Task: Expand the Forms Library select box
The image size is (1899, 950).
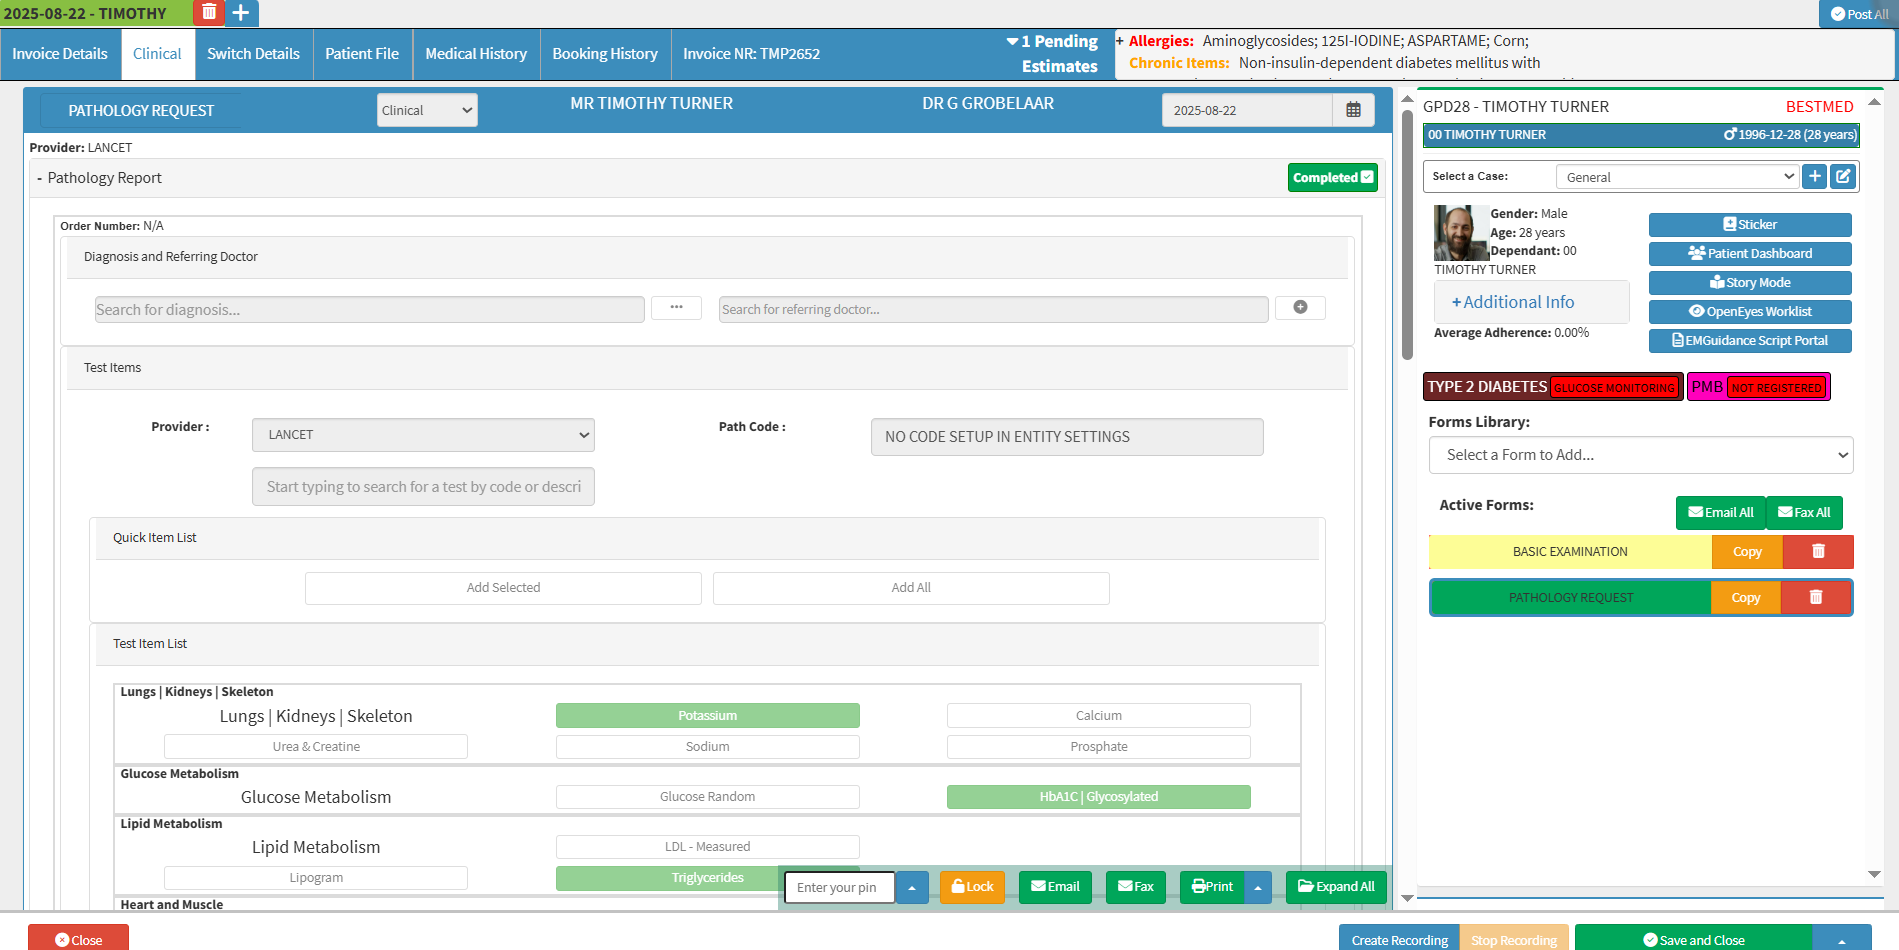Action: click(x=1640, y=455)
